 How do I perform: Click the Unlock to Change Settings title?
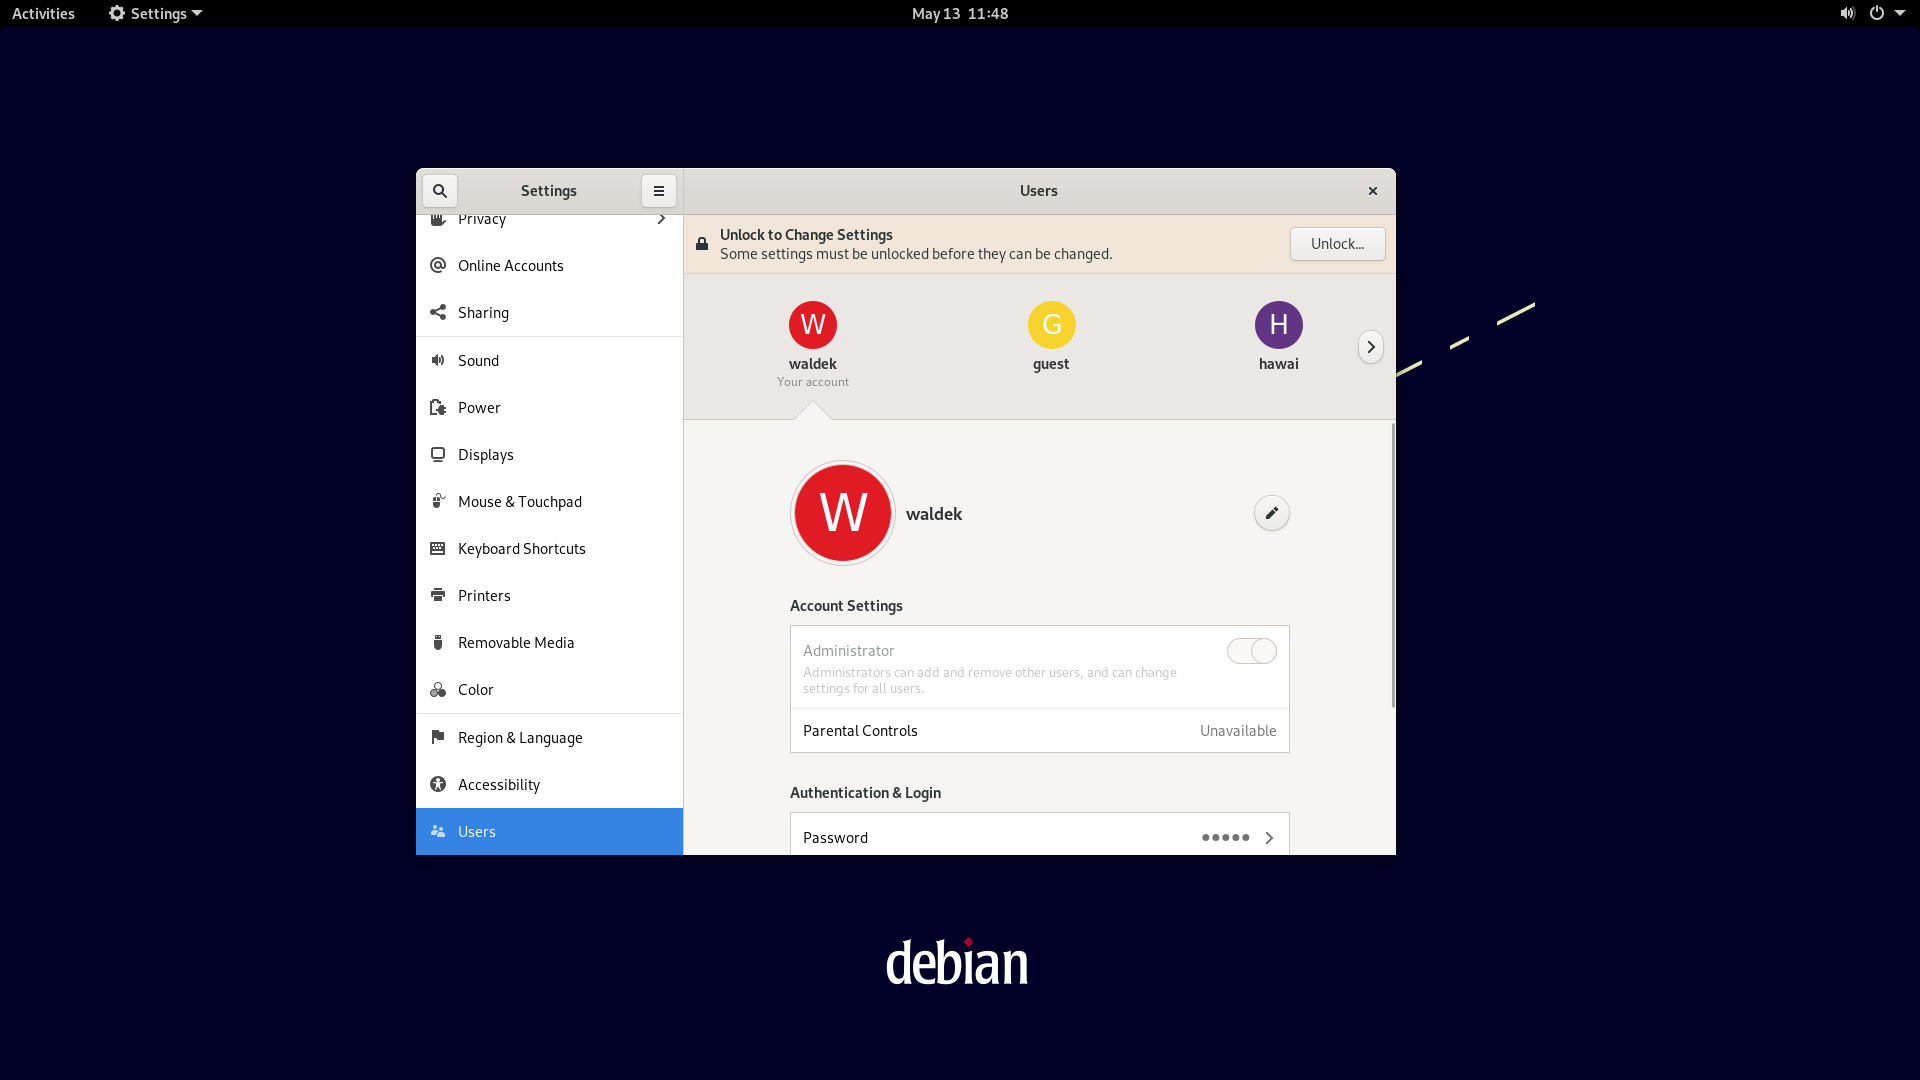click(x=806, y=235)
